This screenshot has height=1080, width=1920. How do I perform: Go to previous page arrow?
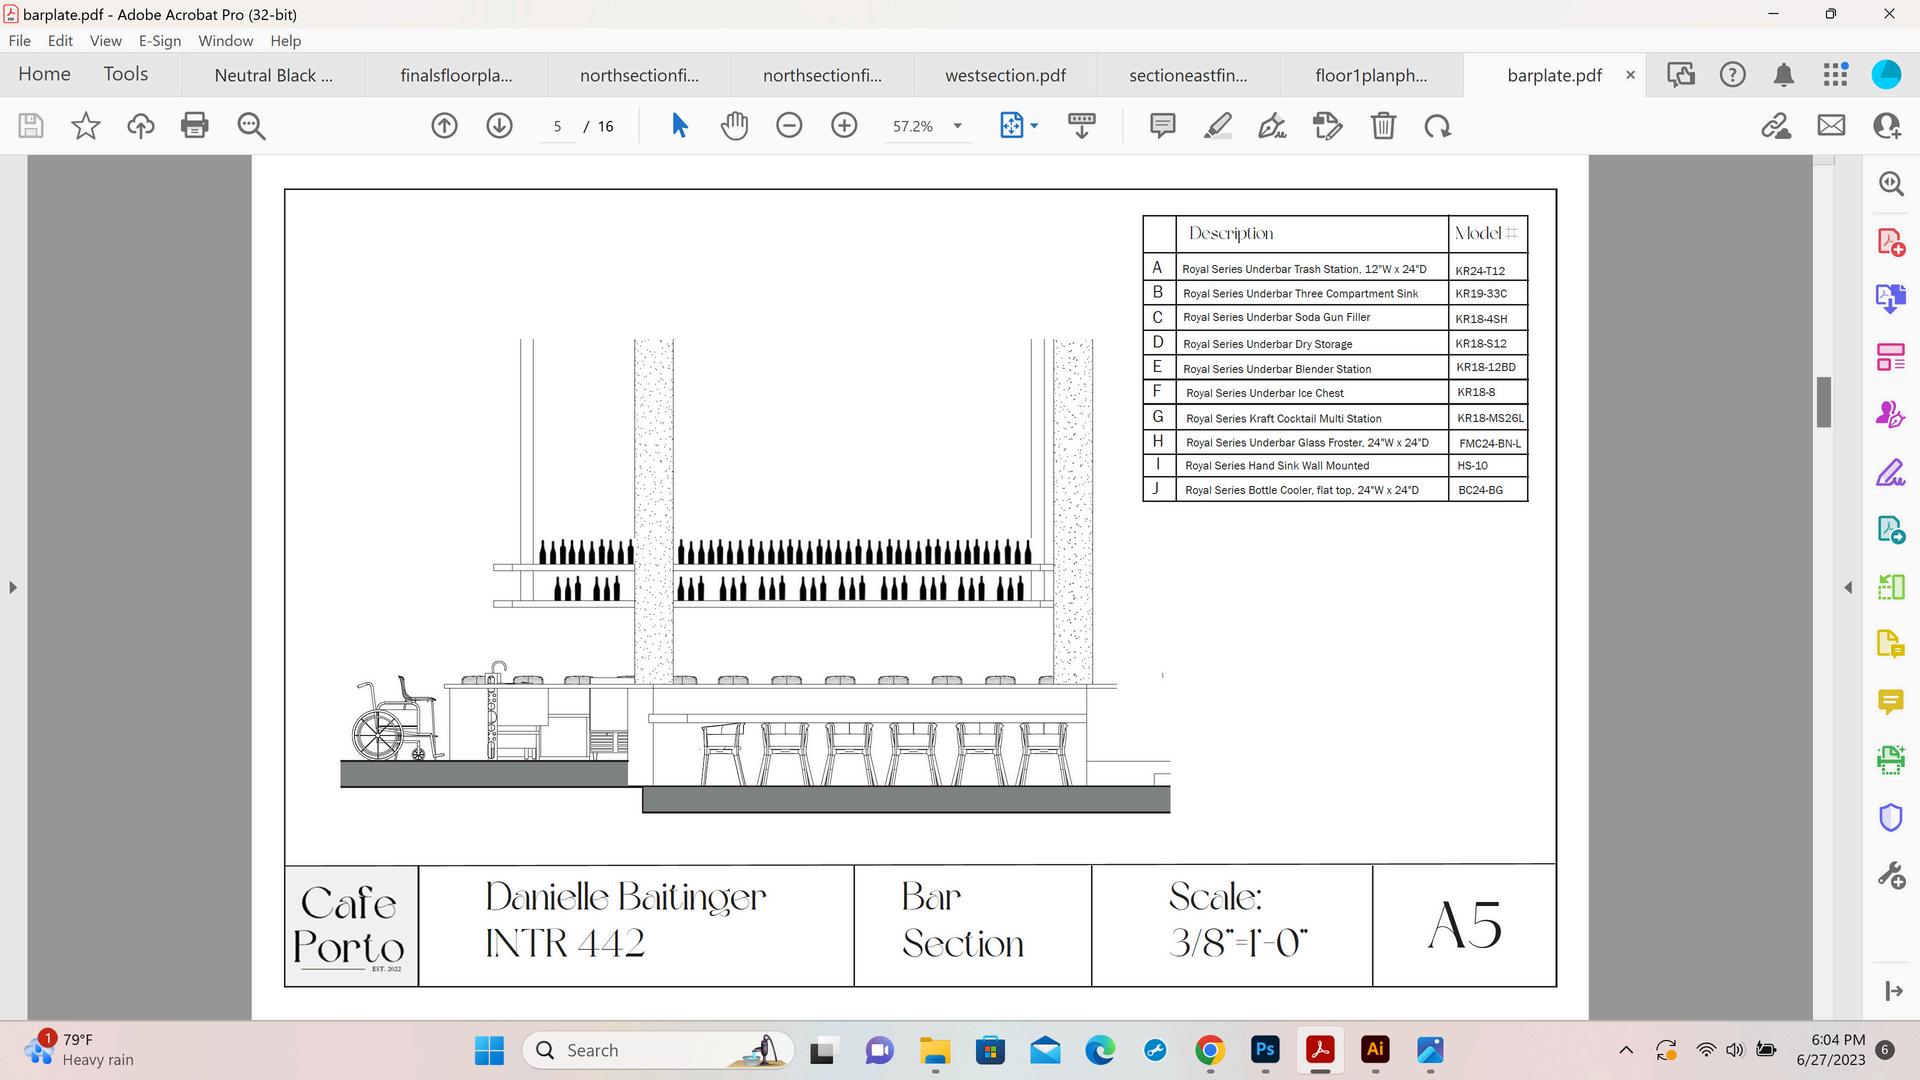(445, 126)
